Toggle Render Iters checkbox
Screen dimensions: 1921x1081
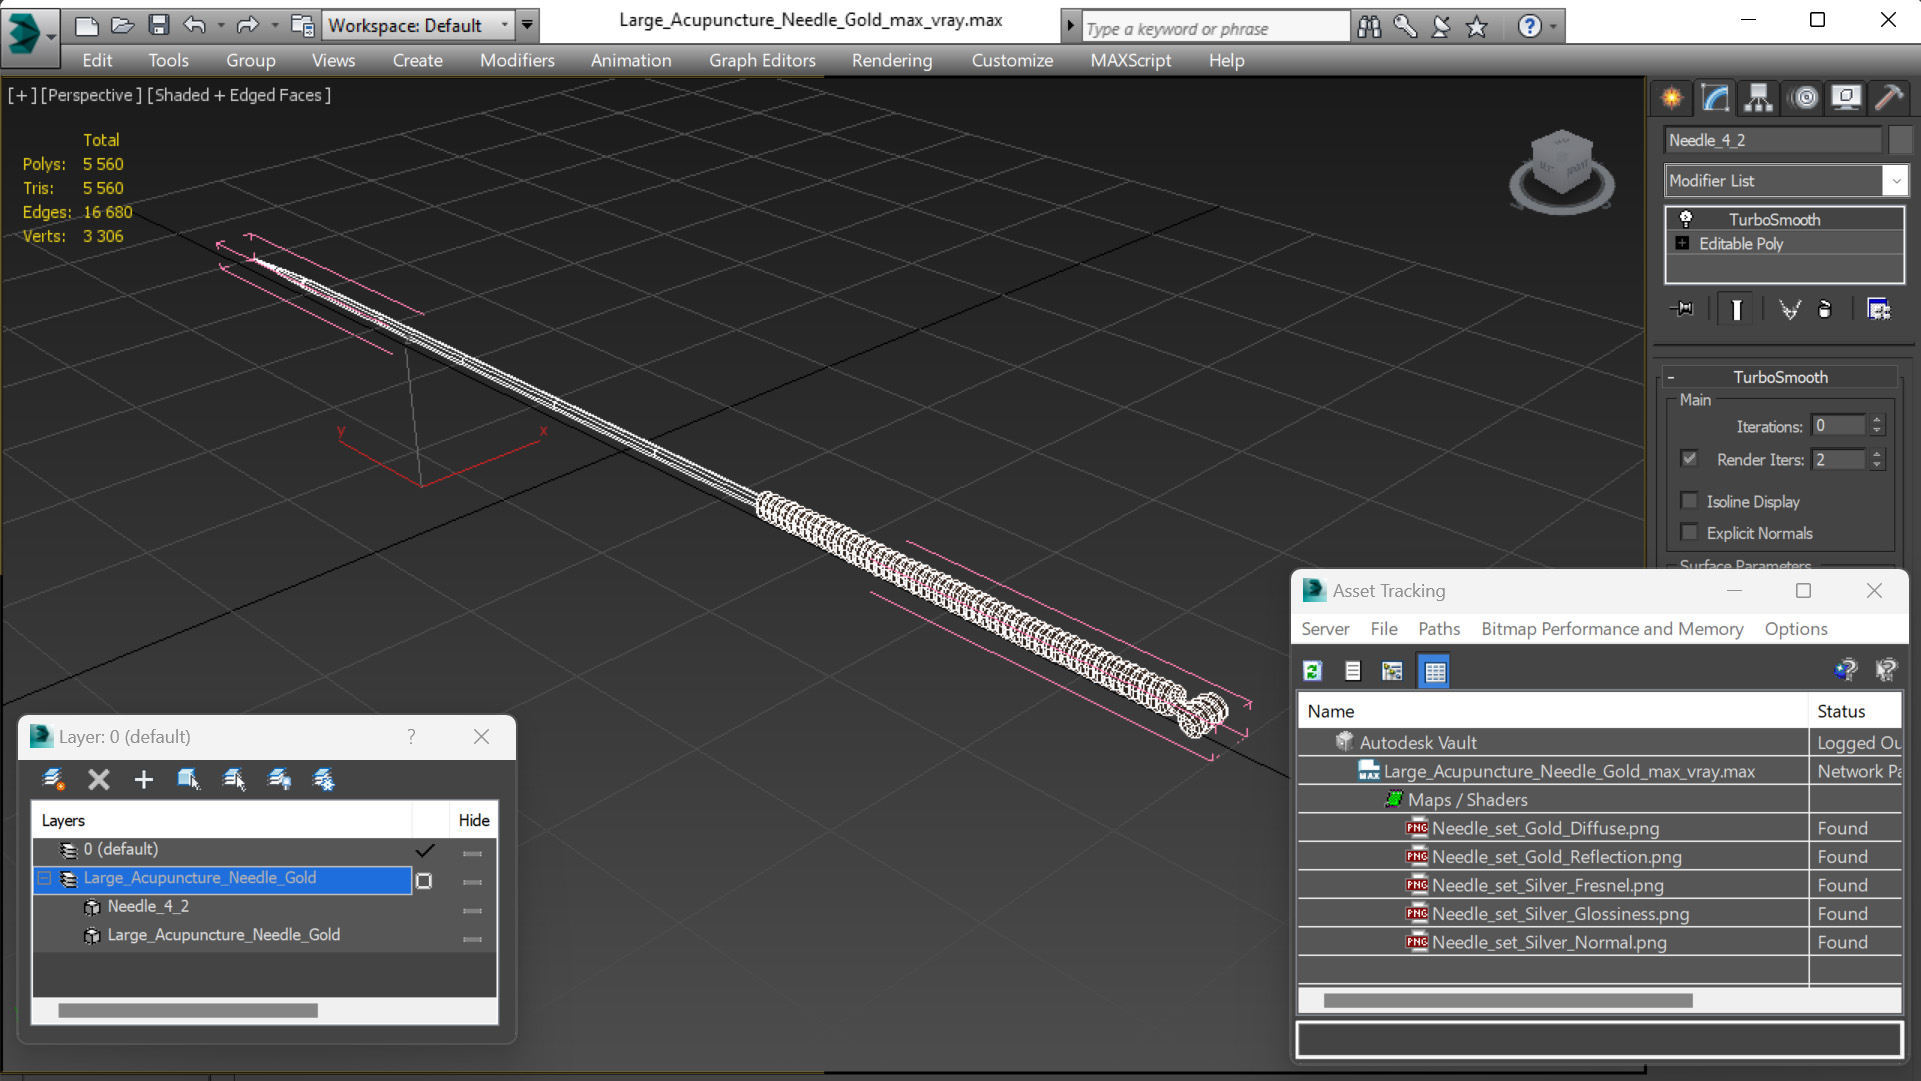[1689, 459]
